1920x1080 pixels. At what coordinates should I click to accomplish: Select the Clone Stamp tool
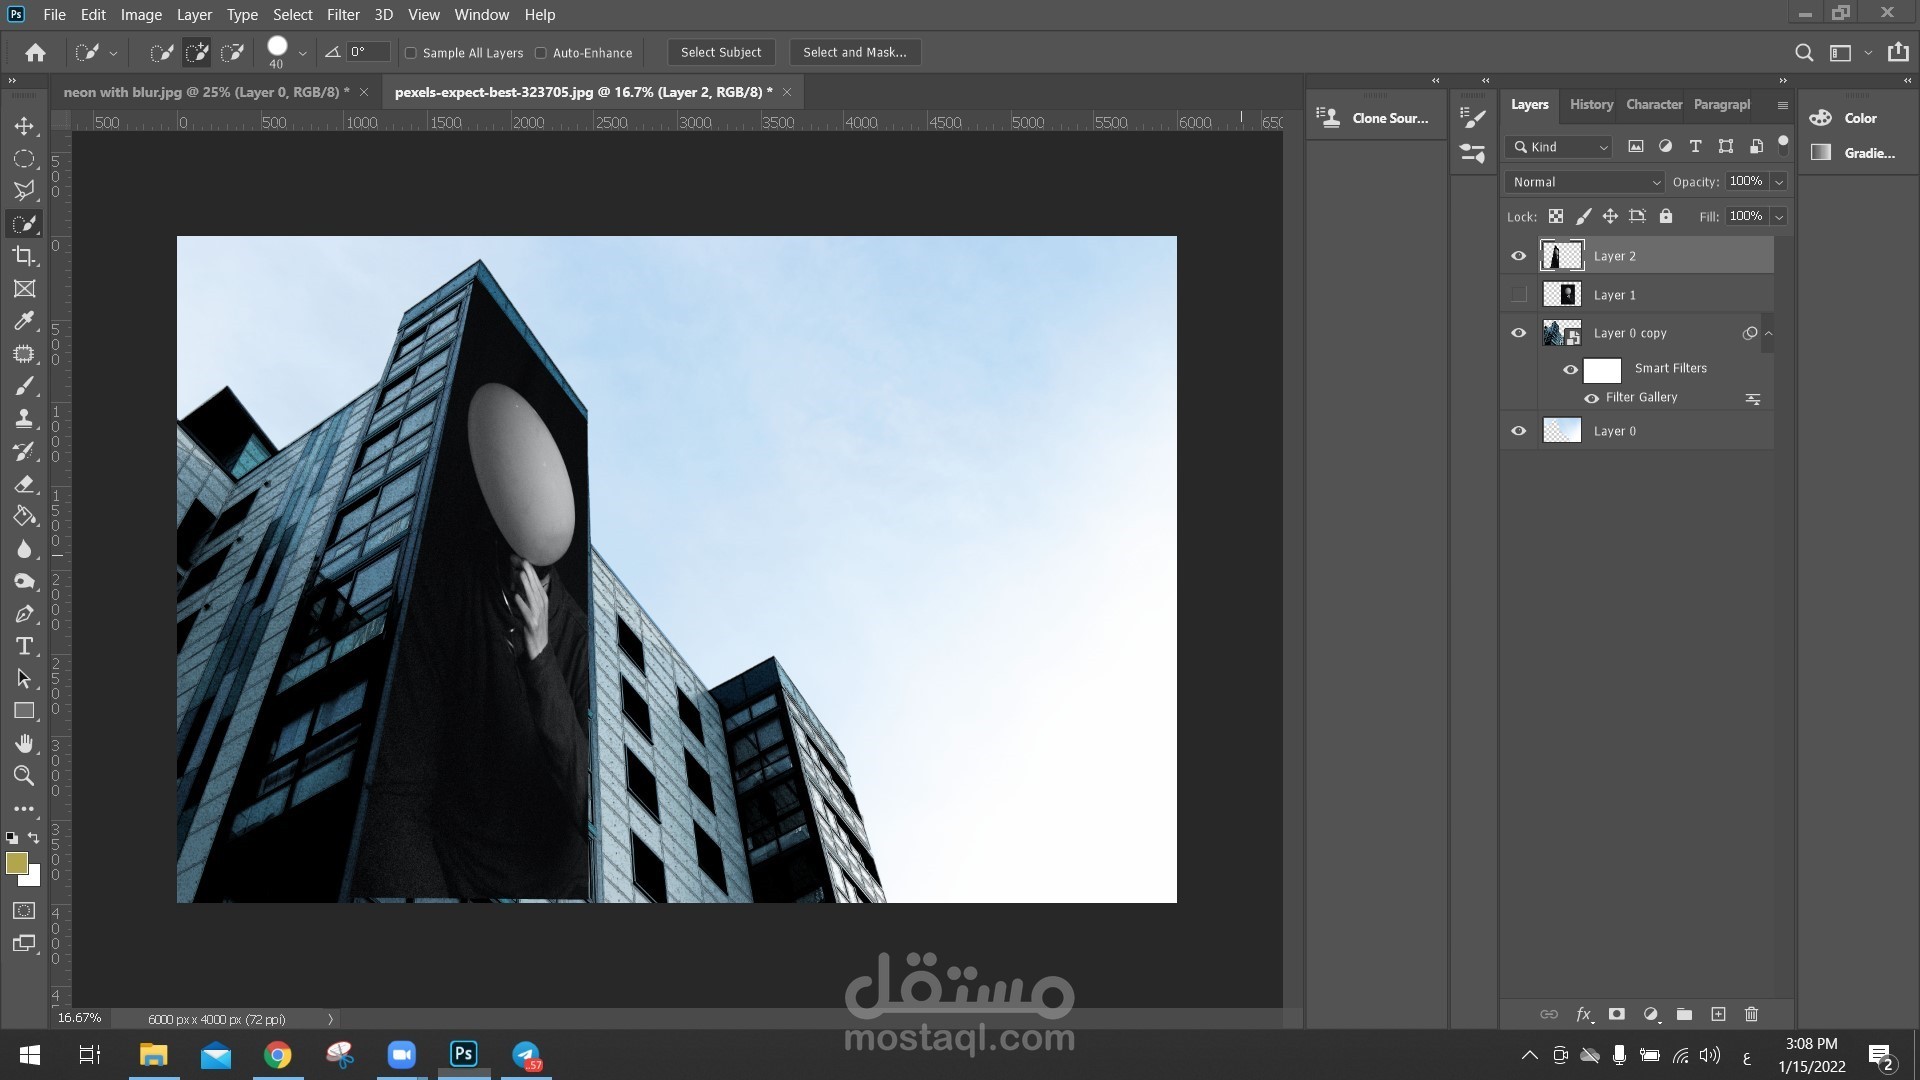click(x=24, y=419)
